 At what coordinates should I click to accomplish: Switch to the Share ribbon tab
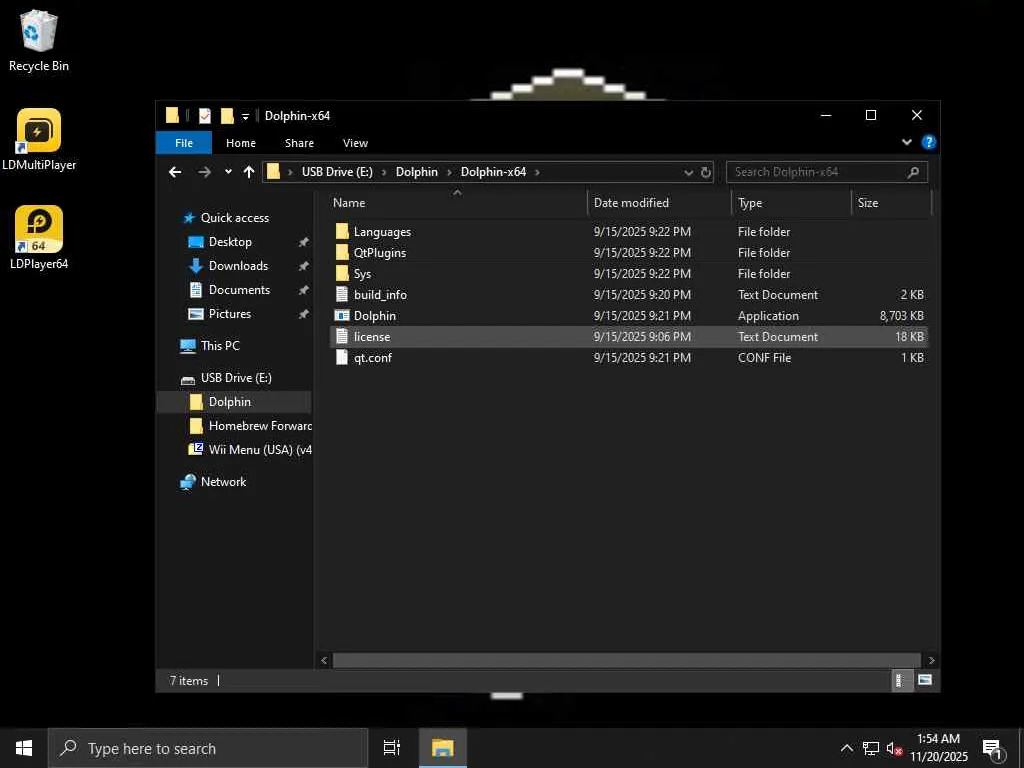(x=299, y=143)
